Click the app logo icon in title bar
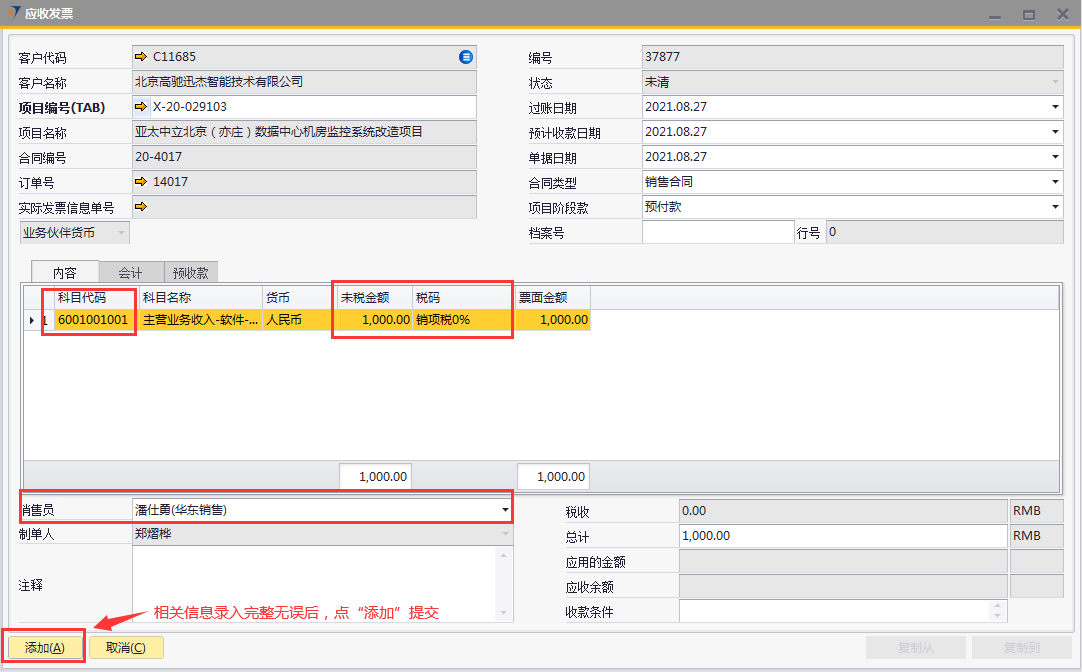This screenshot has width=1082, height=672. point(13,13)
